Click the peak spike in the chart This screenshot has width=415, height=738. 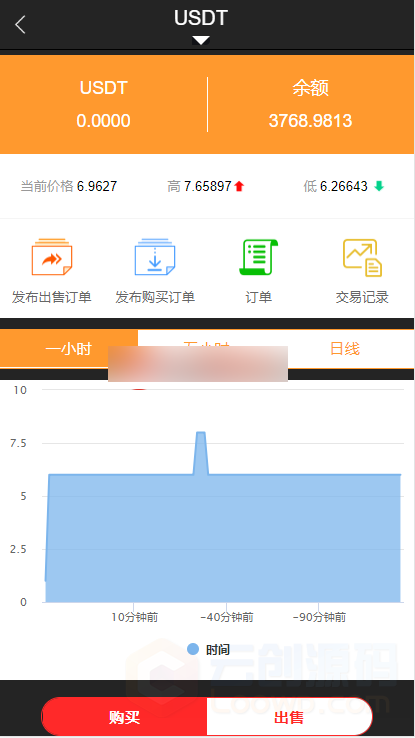pos(200,433)
